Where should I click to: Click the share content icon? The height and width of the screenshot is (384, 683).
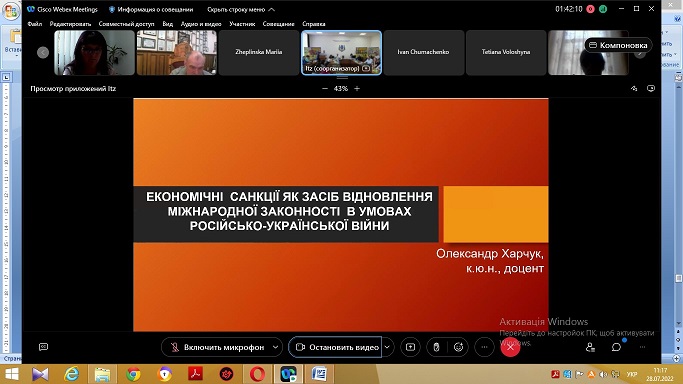tap(410, 347)
